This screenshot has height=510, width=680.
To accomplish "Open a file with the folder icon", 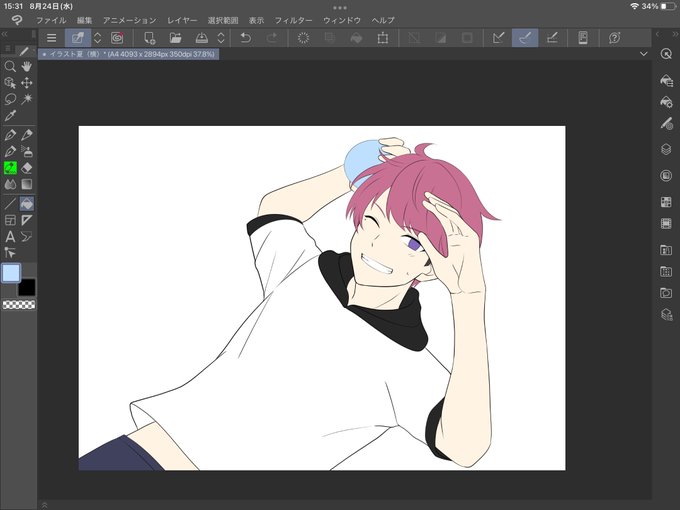I will click(x=176, y=38).
